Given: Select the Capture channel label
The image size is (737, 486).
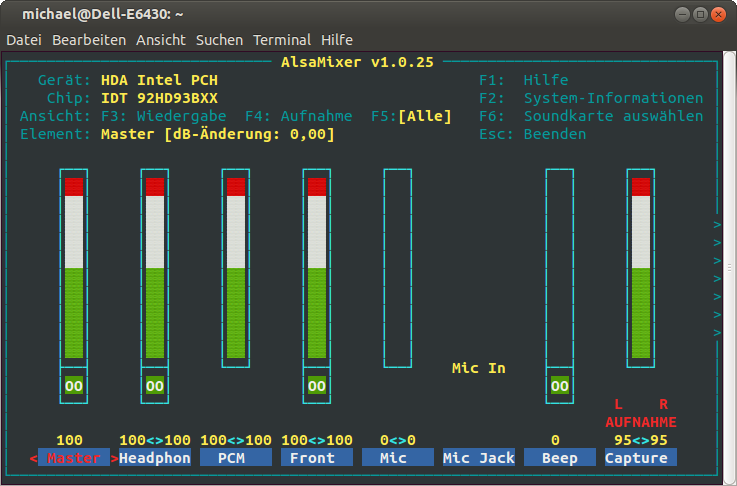Looking at the screenshot, I should [641, 458].
